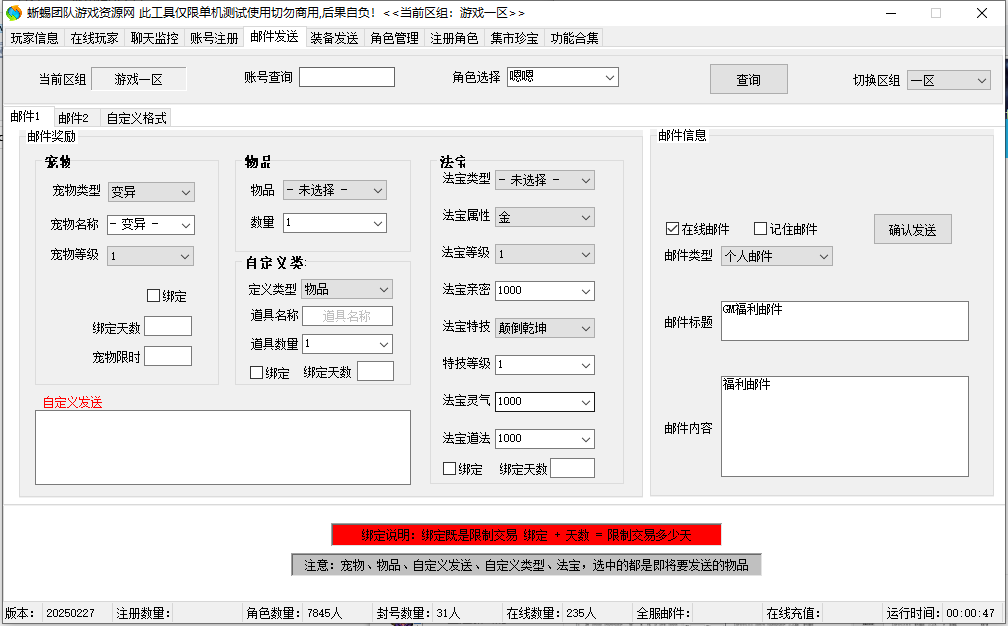
Task: Expand the 法宝特技 dropdown
Action: tap(545, 328)
